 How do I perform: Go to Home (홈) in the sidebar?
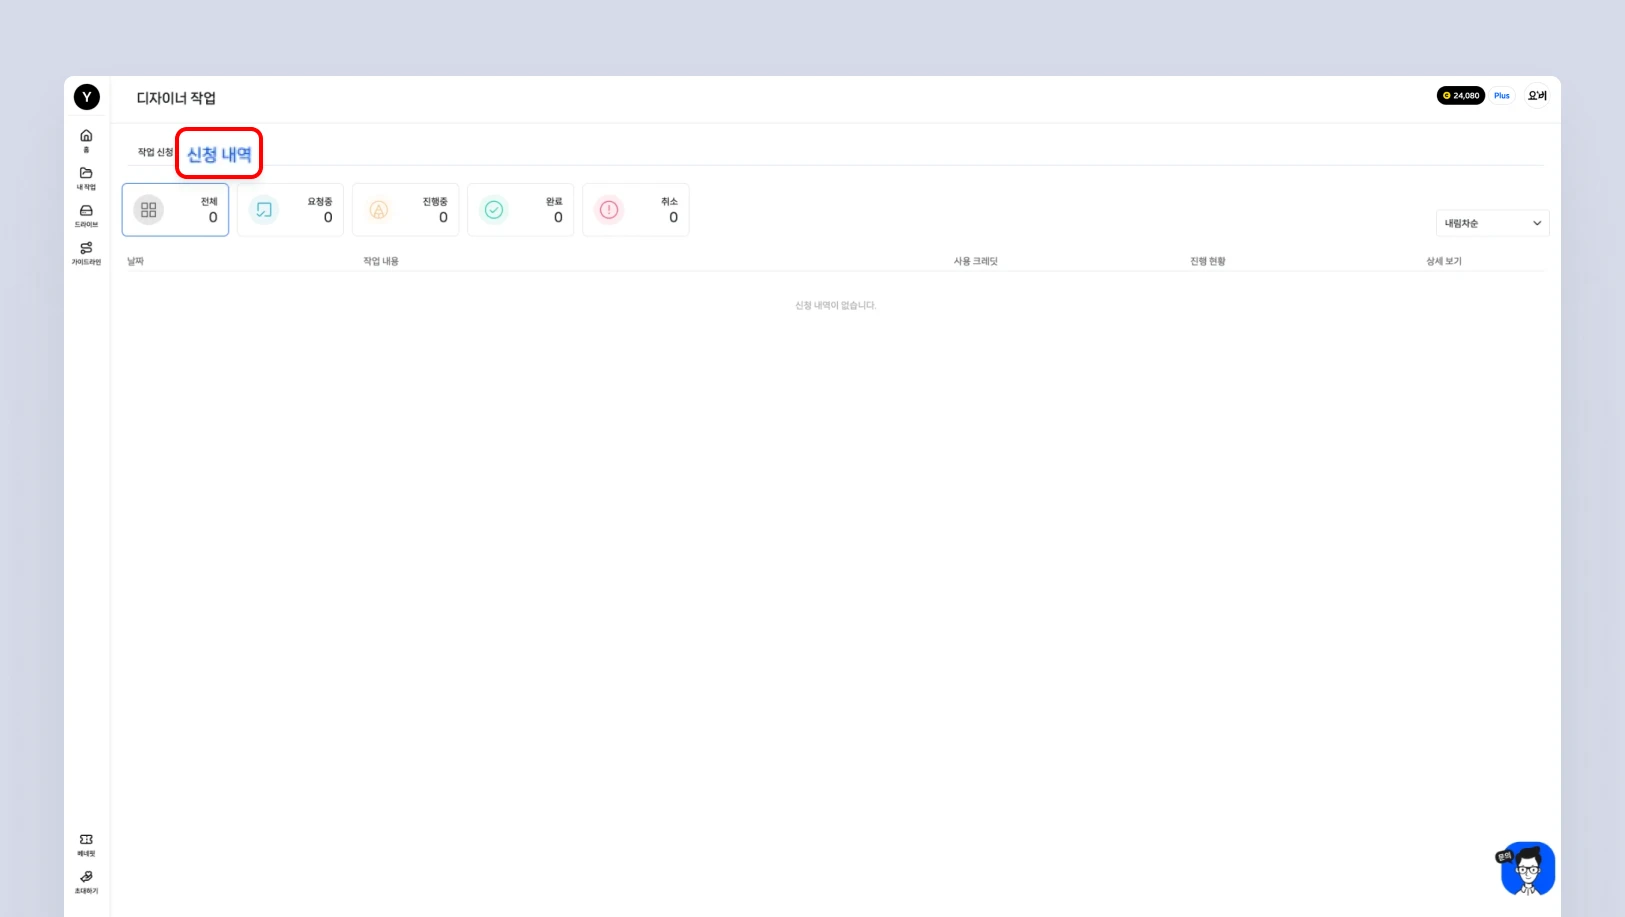click(x=86, y=141)
